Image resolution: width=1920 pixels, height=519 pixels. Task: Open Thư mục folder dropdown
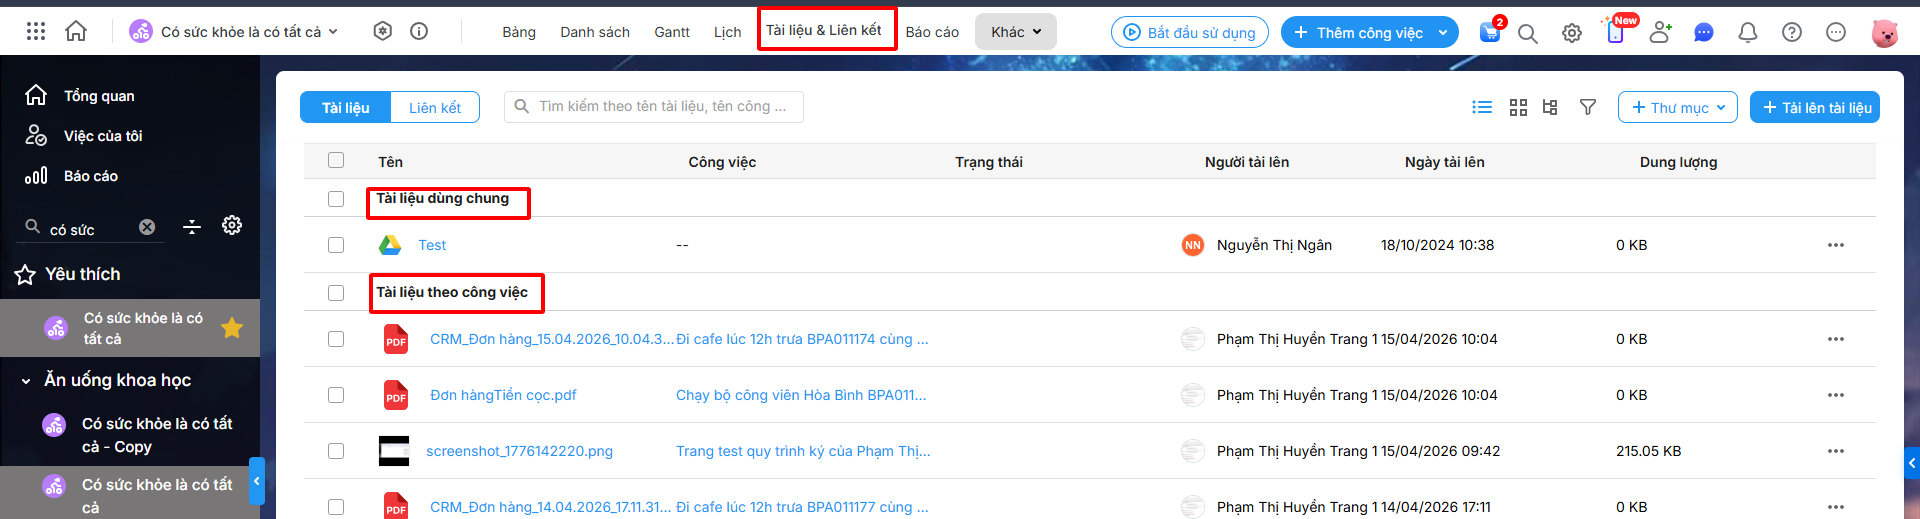coord(1678,107)
